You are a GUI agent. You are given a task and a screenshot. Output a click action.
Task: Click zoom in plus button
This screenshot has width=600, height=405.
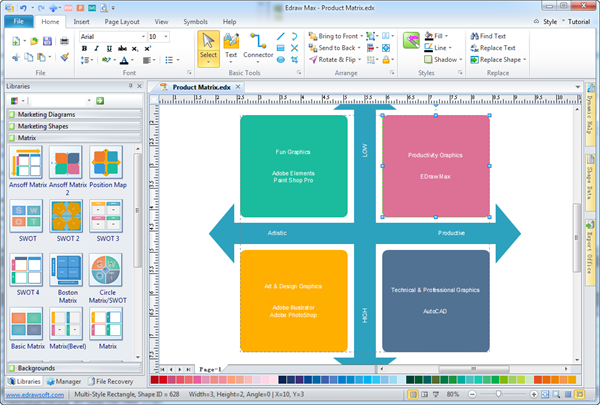(x=533, y=394)
